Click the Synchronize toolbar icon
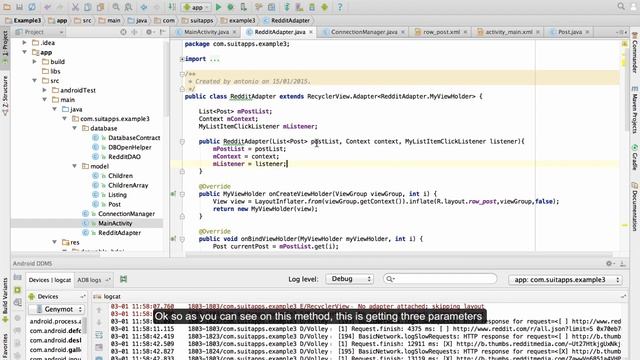Viewport: 640px width, 360px height. pyautogui.click(x=32, y=7)
